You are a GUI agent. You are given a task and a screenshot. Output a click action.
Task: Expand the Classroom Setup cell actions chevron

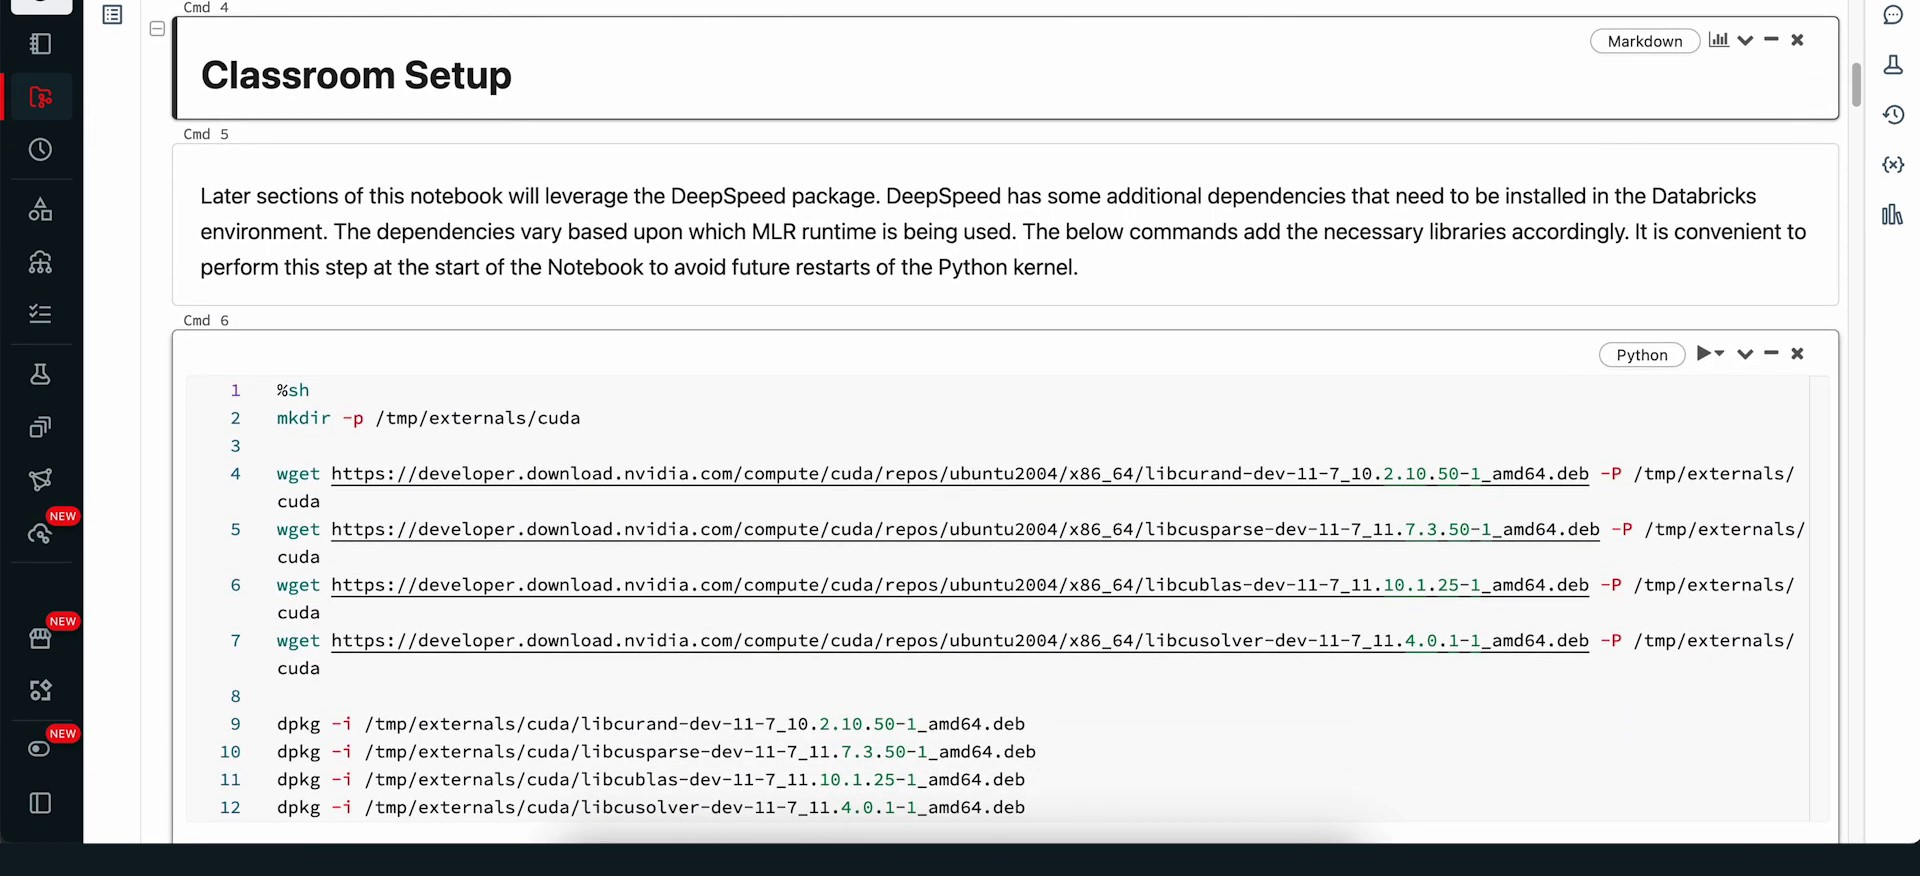[x=1745, y=41]
